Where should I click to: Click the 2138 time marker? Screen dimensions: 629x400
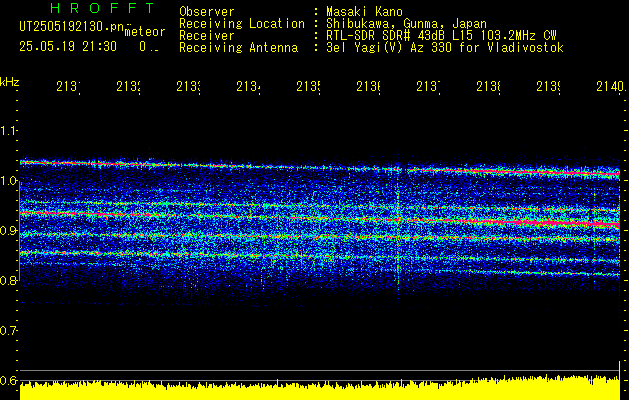coord(489,87)
